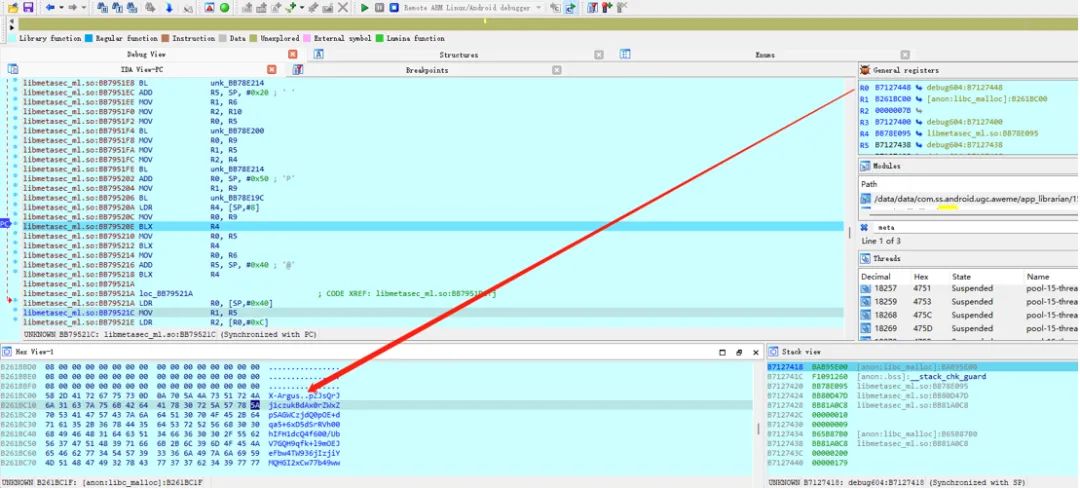Open the forward-history dropdown arrow

coord(84,8)
